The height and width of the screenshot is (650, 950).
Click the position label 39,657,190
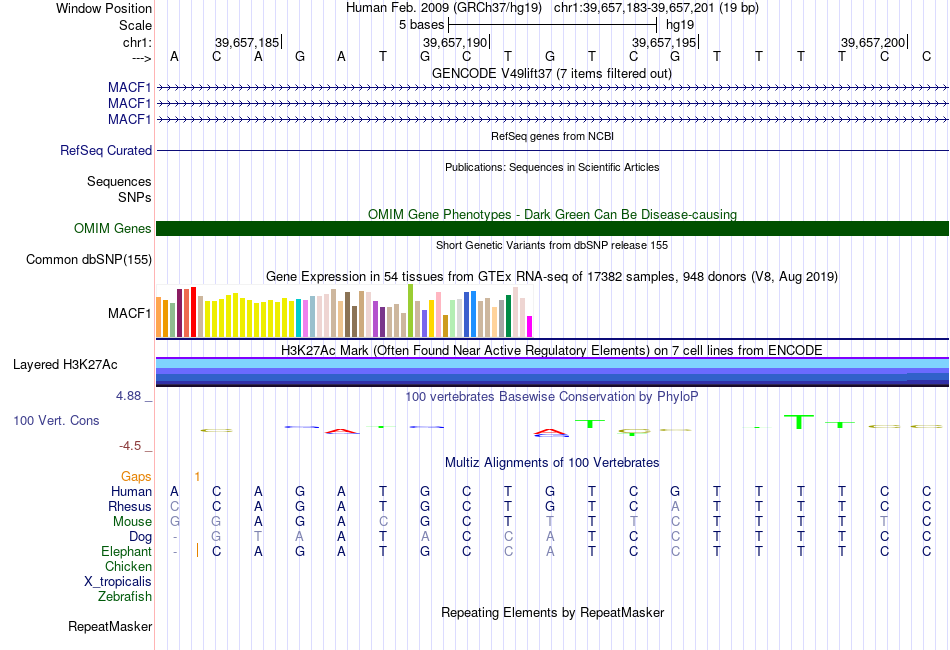(x=454, y=42)
